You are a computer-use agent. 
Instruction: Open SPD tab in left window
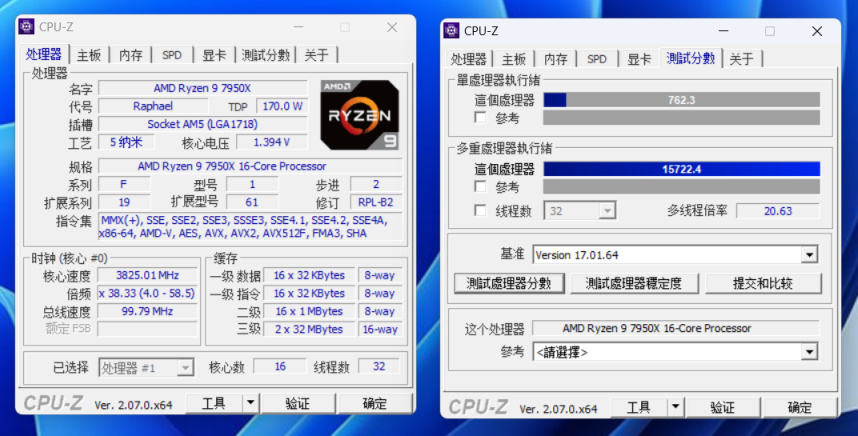(172, 55)
